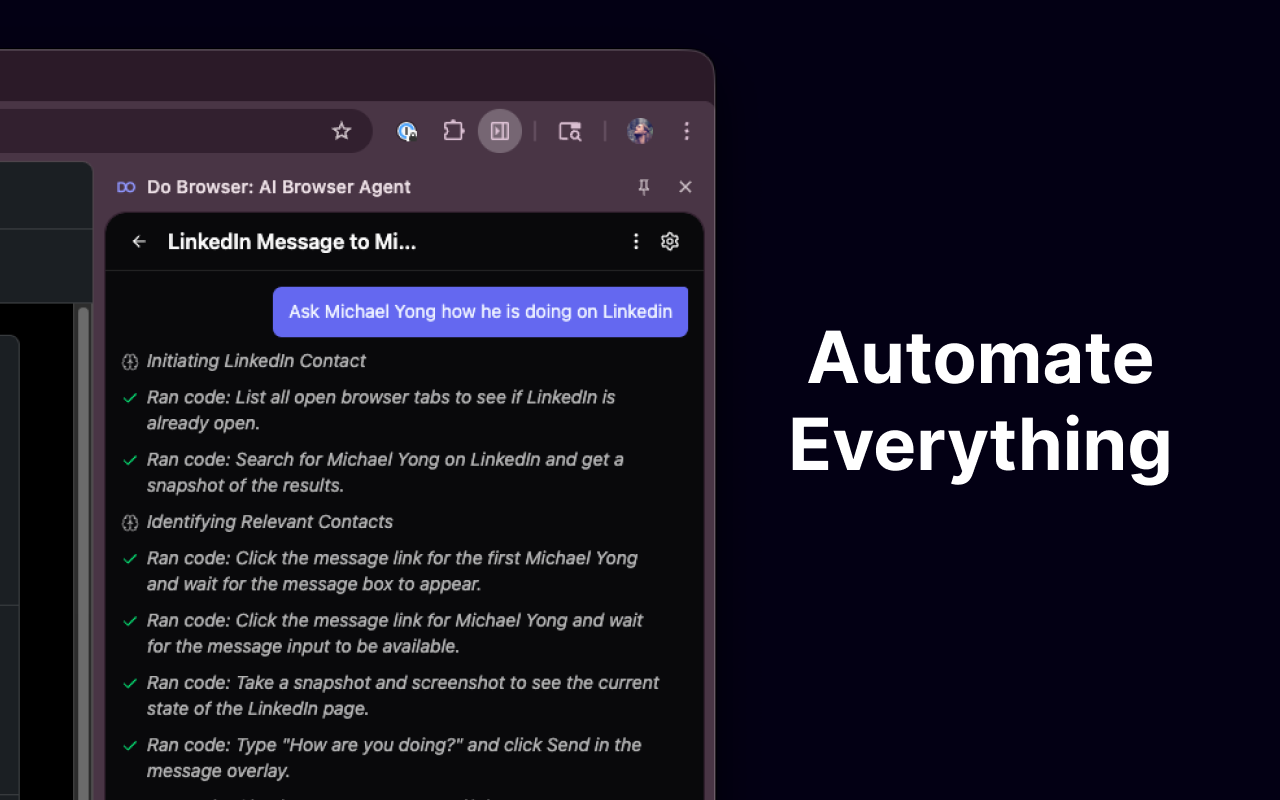Click the Initiating LinkedIn Contact step text
This screenshot has height=800, width=1280.
[256, 361]
